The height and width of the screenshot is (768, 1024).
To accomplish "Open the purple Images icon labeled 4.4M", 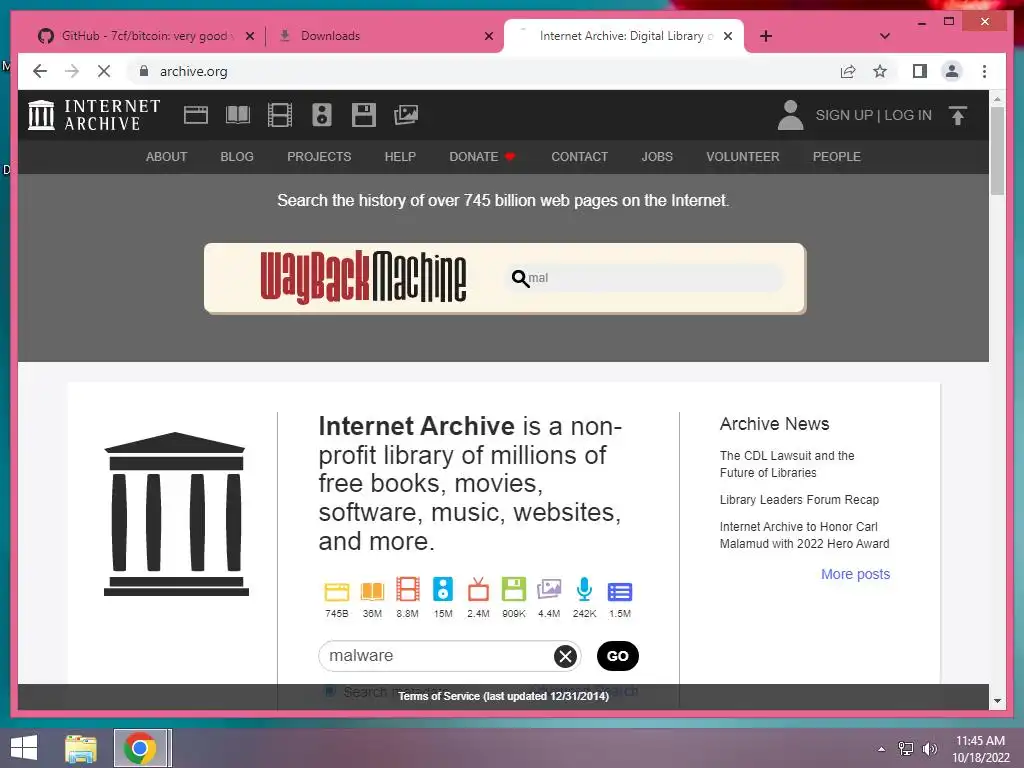I will click(x=549, y=590).
